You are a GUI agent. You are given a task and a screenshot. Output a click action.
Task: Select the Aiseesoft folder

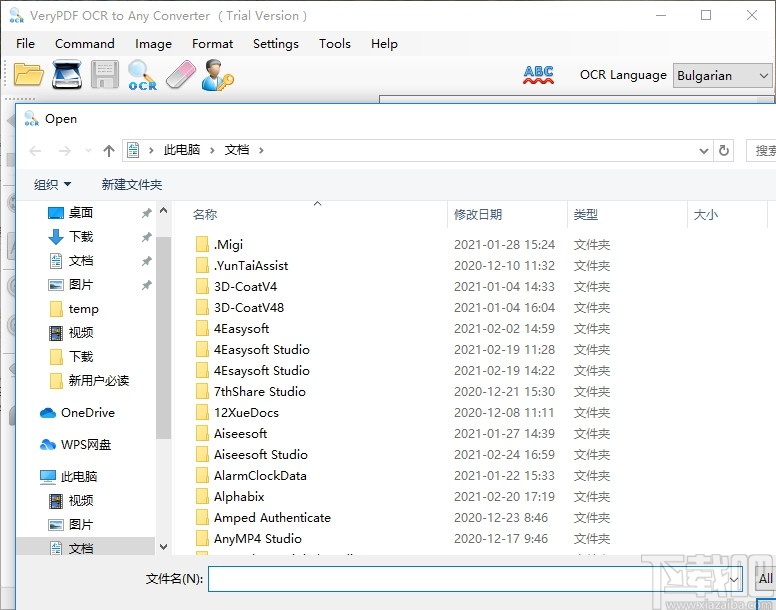(x=241, y=434)
